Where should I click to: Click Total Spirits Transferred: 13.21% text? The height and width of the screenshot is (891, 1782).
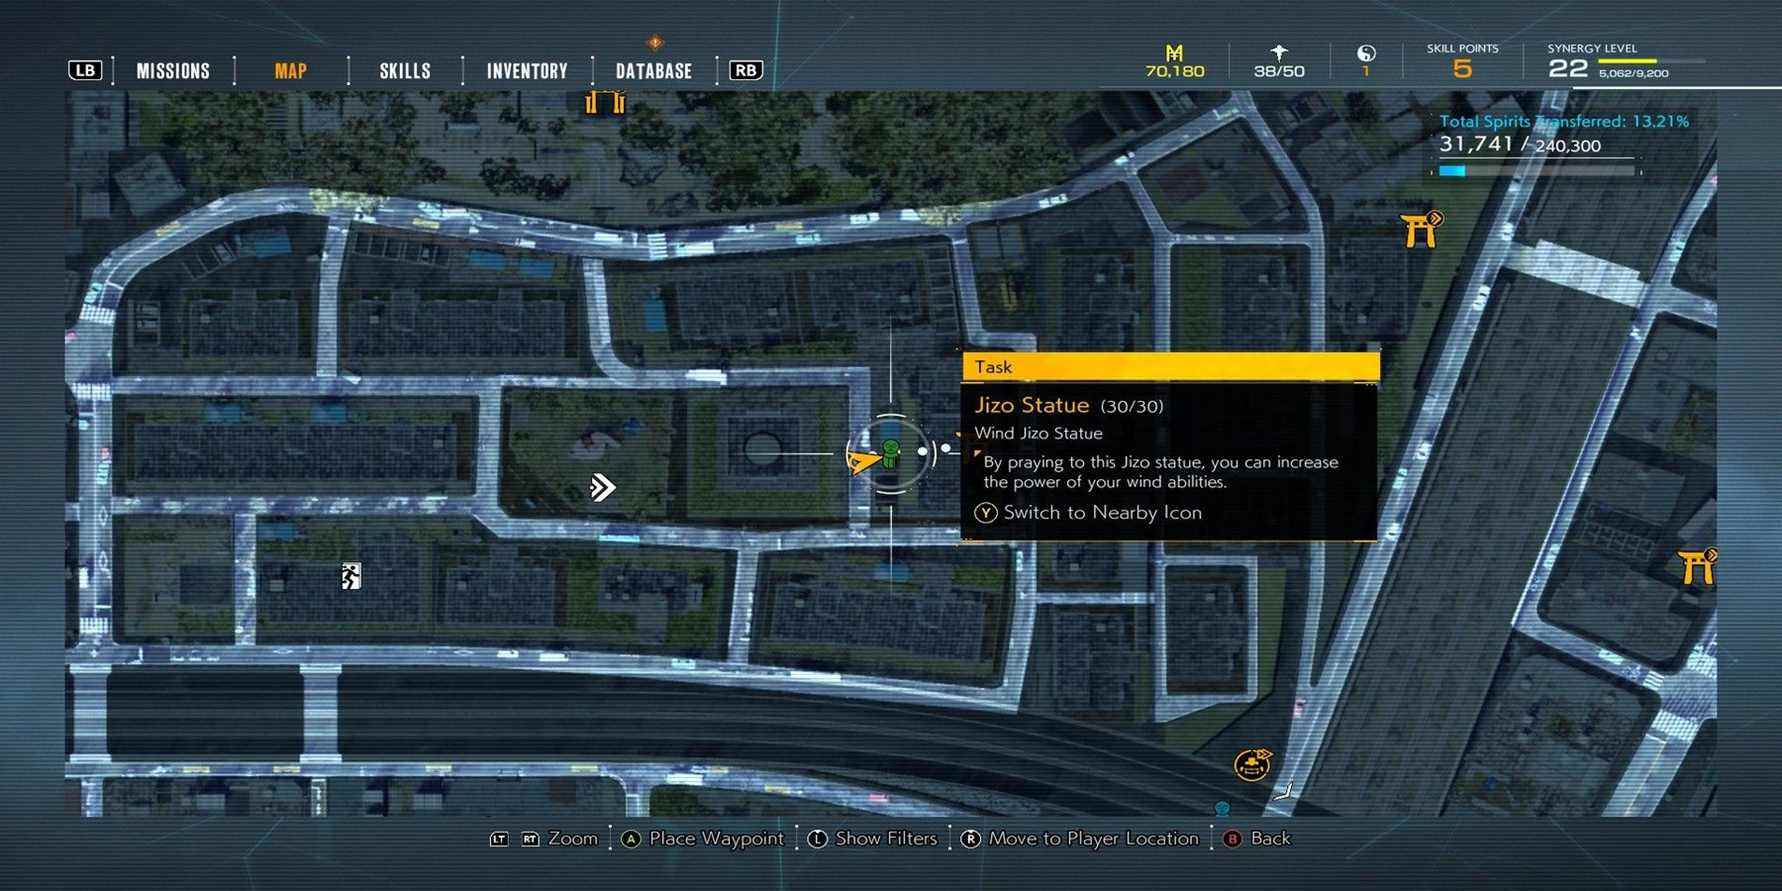(x=1564, y=122)
